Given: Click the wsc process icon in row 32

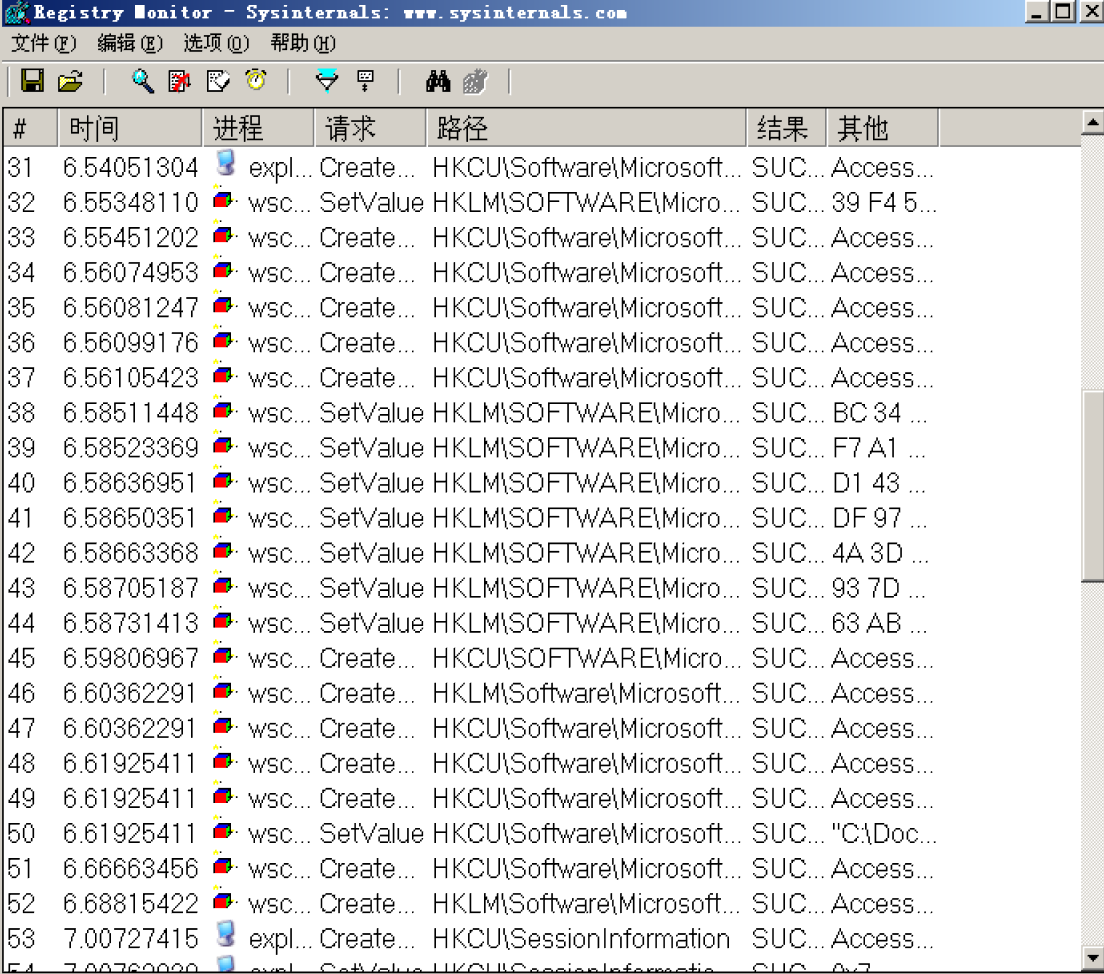Looking at the screenshot, I should pos(225,201).
